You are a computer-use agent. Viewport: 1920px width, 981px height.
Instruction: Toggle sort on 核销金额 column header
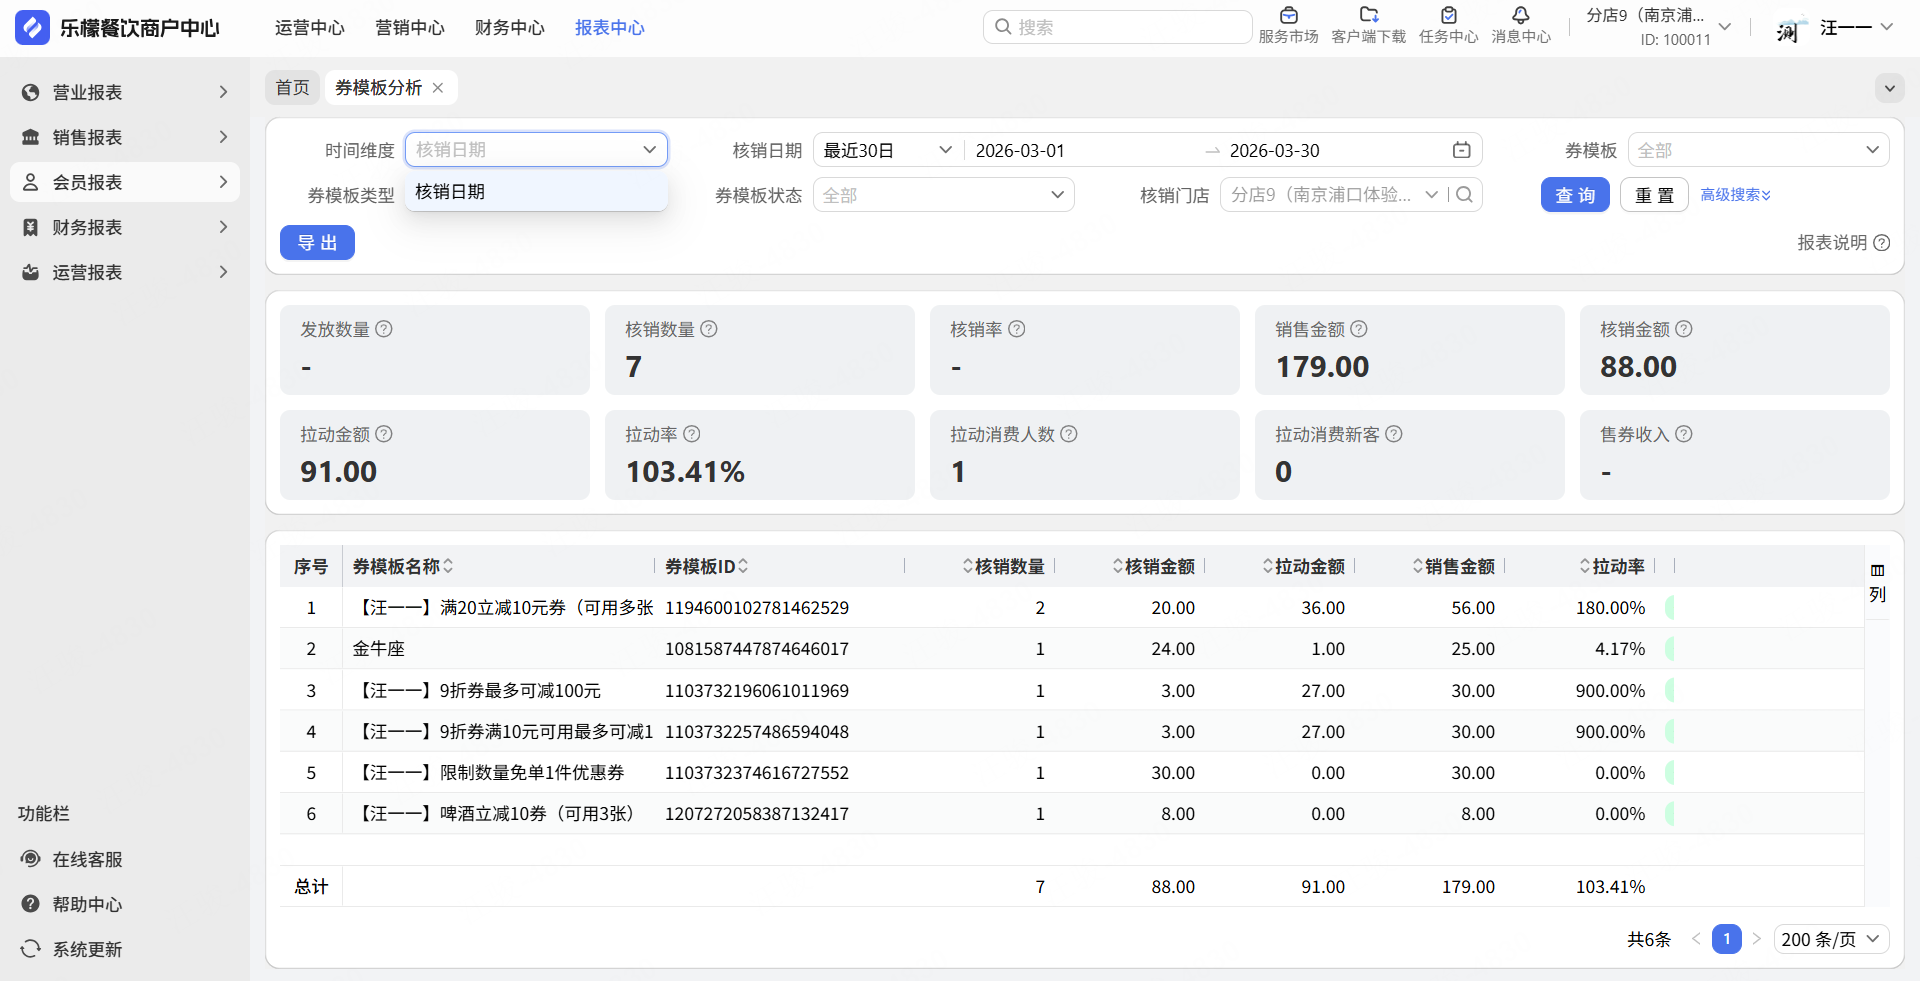click(1118, 566)
